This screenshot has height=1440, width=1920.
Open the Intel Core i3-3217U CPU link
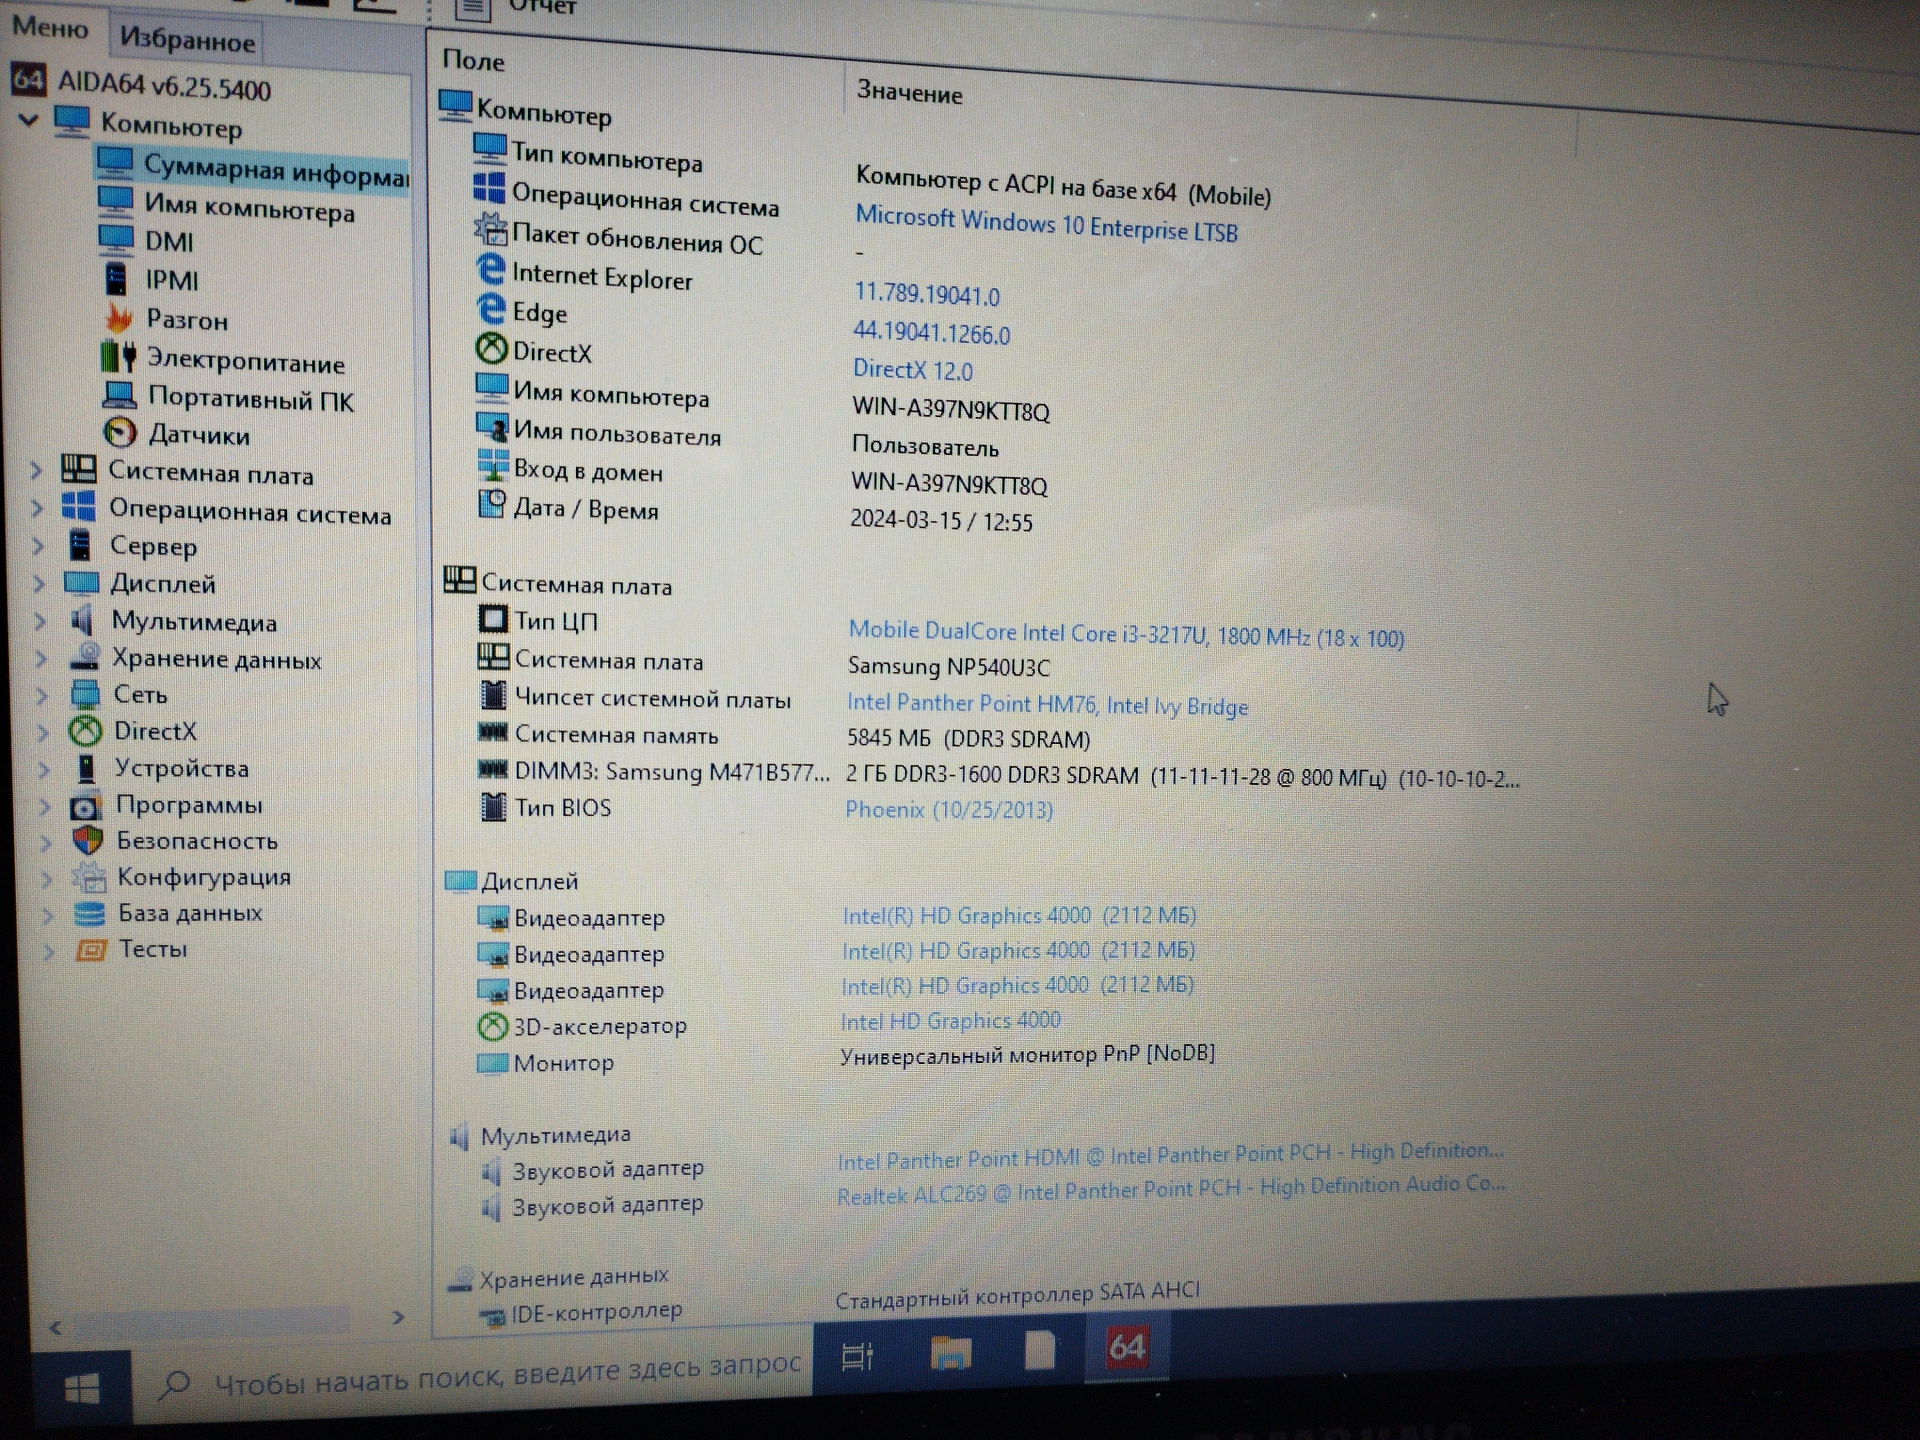click(1126, 634)
